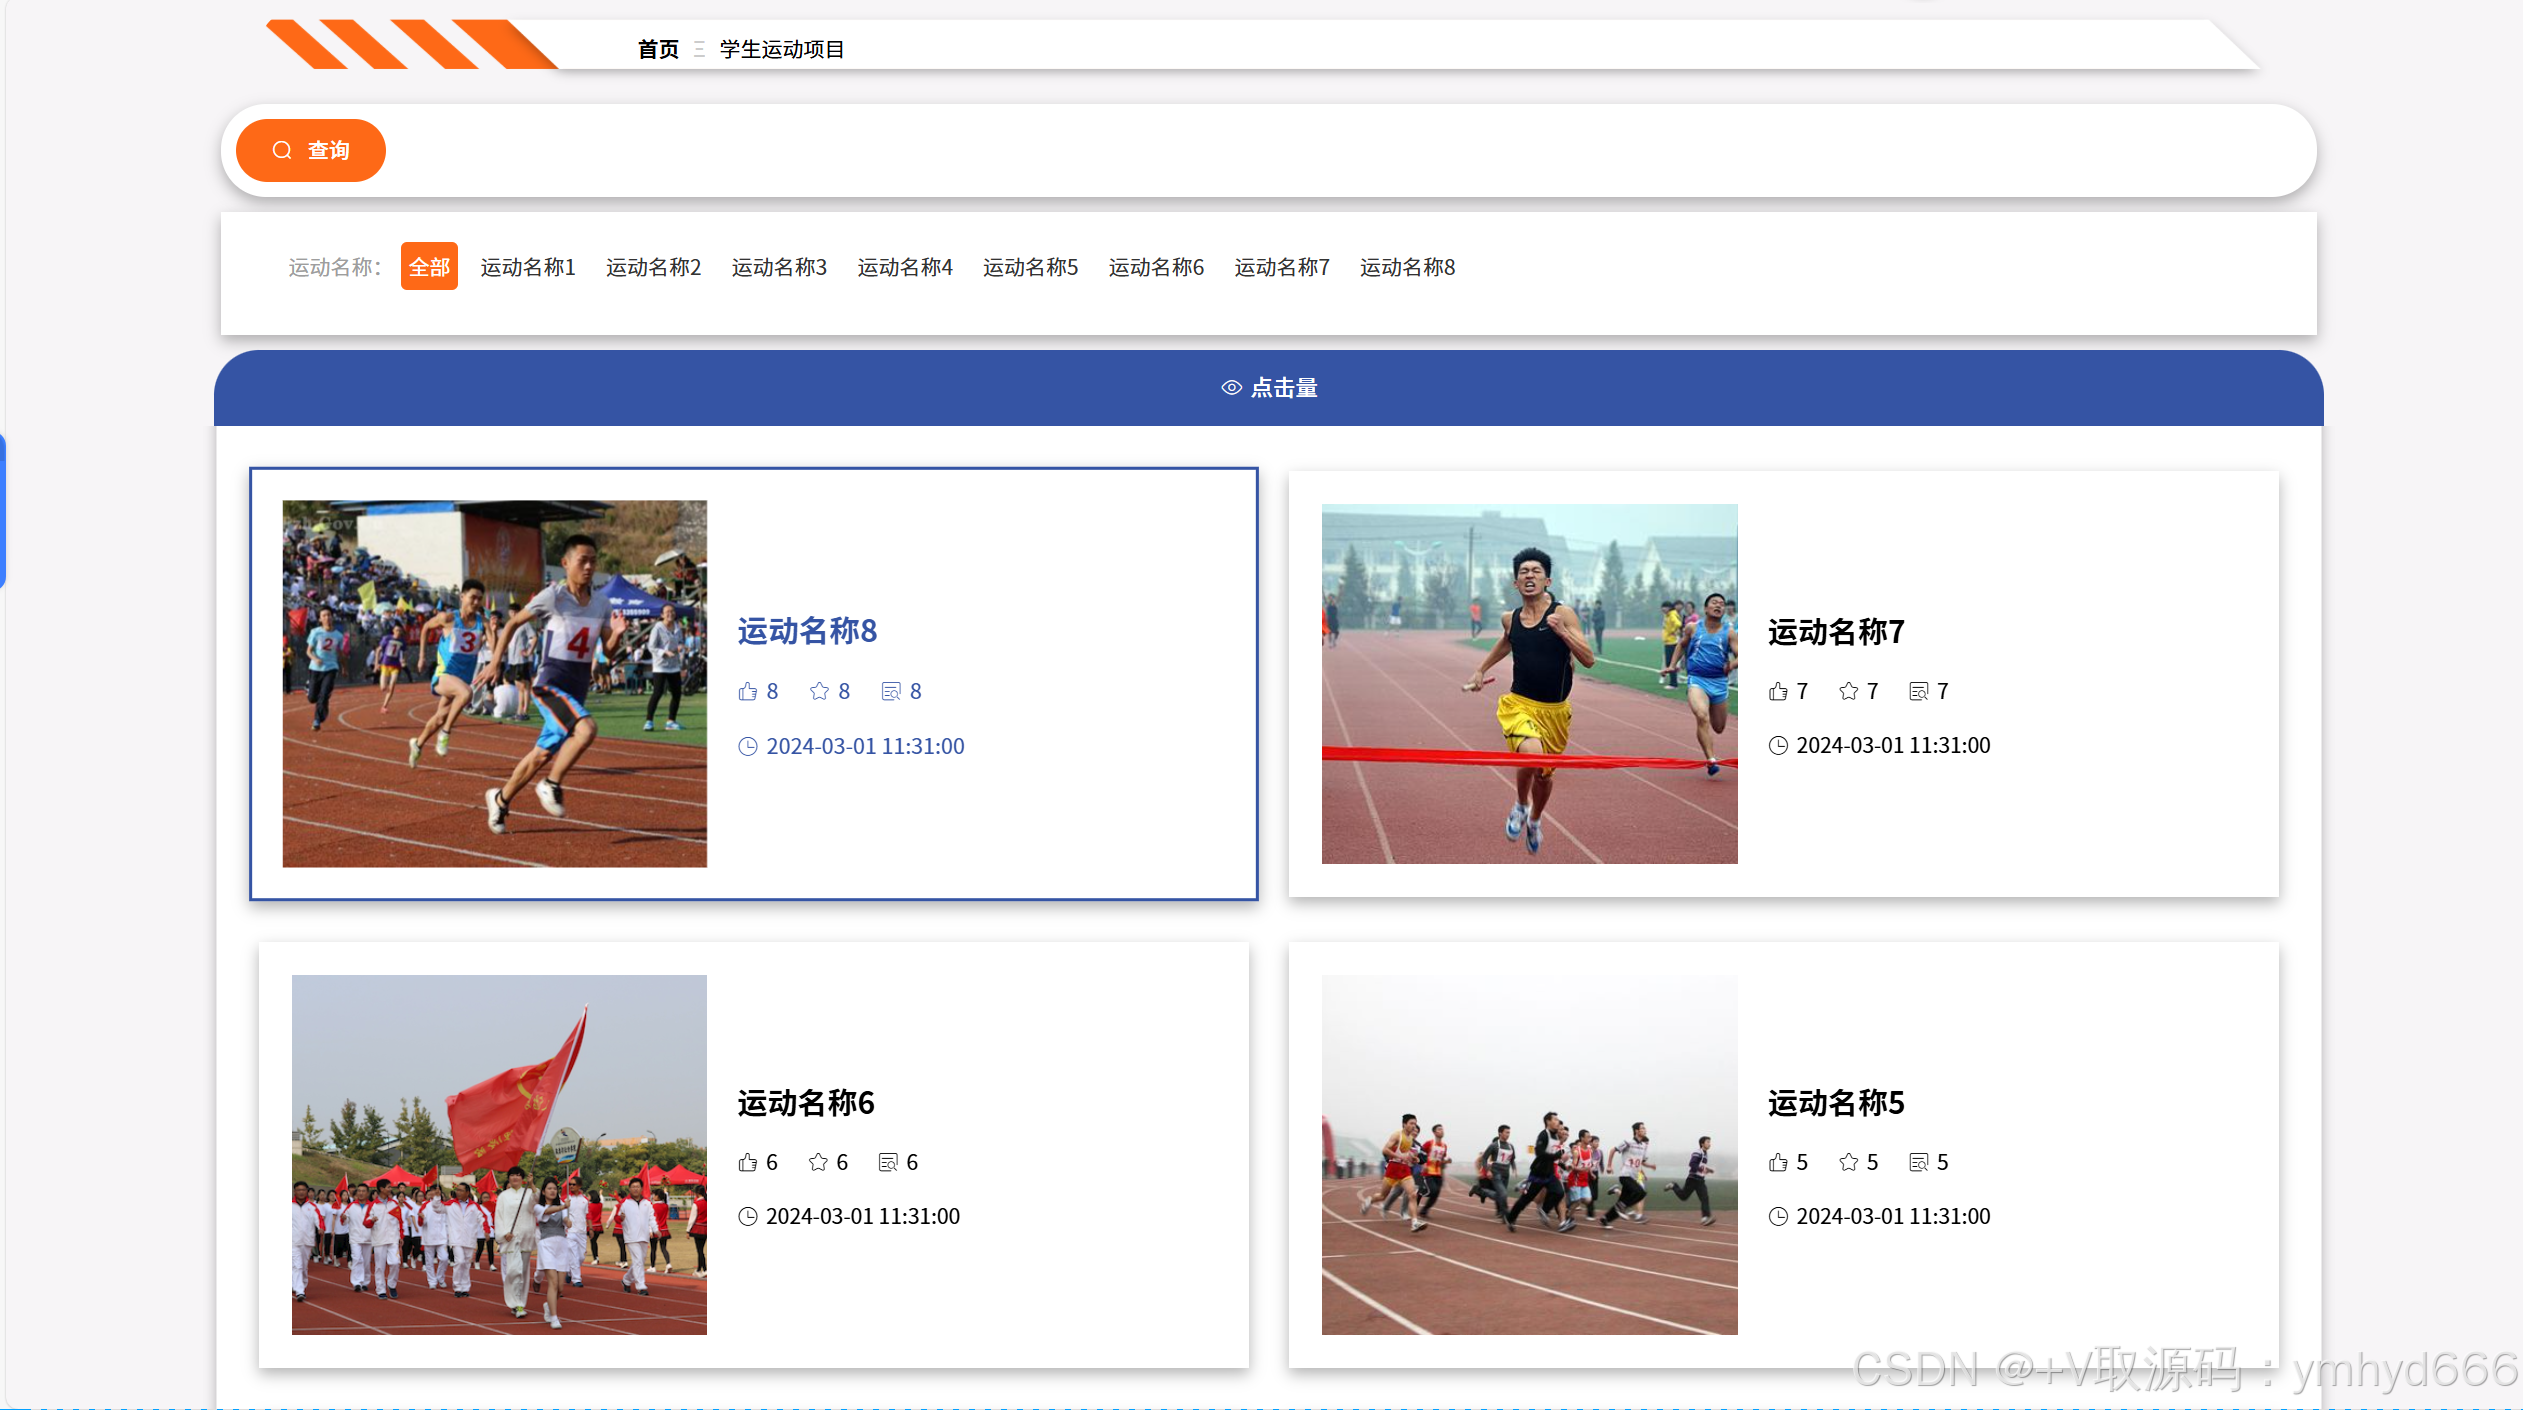Open the red flag parade photo
Image resolution: width=2523 pixels, height=1410 pixels.
click(x=499, y=1154)
